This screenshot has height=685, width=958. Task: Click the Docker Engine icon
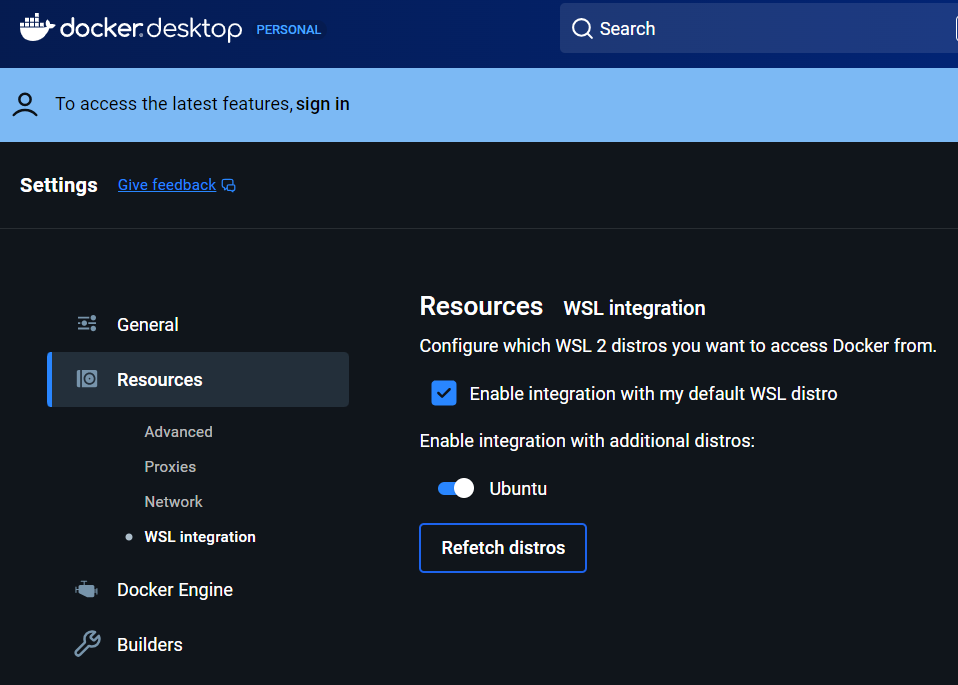click(87, 590)
